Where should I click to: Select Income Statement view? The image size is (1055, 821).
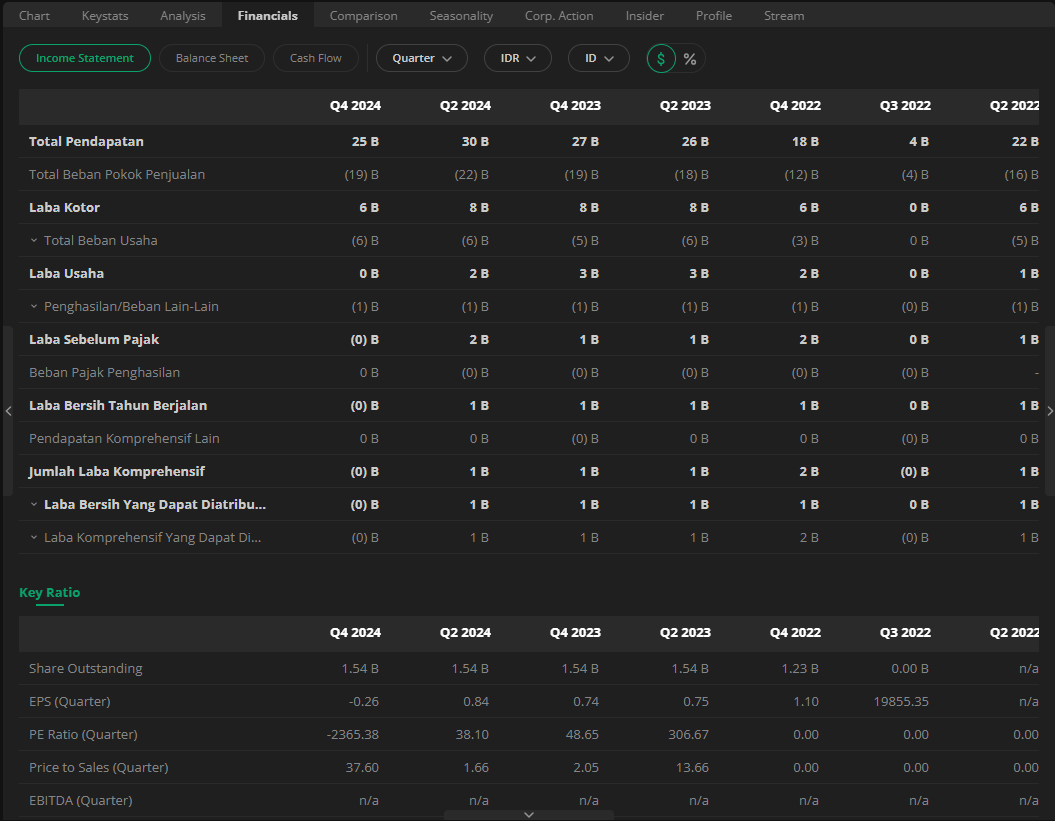85,58
